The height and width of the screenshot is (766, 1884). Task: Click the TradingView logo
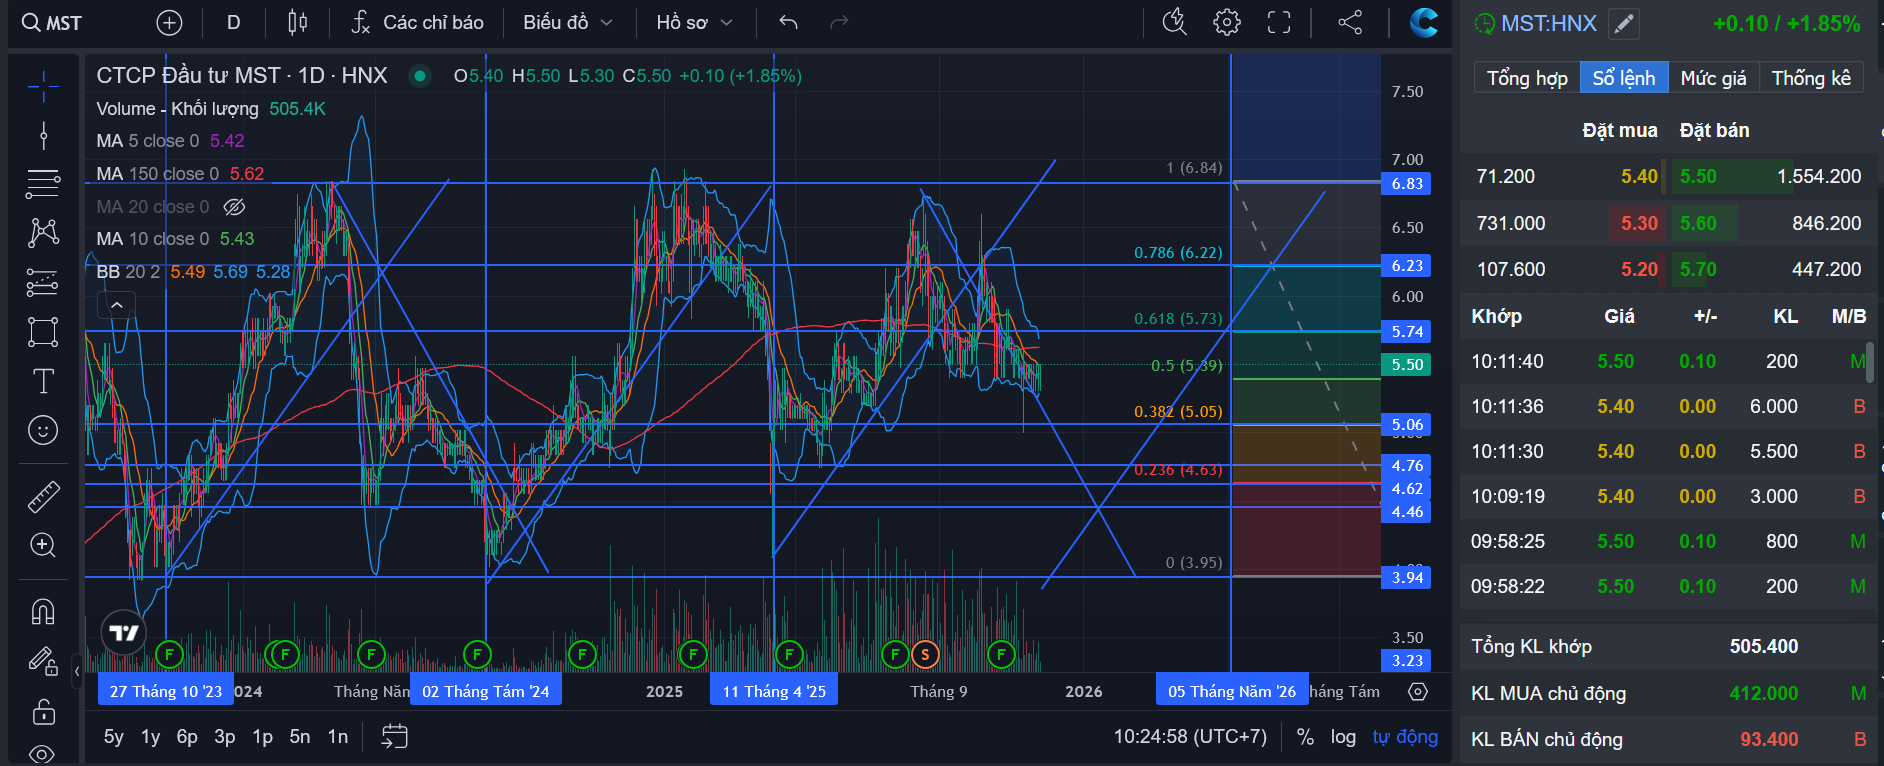tap(124, 633)
